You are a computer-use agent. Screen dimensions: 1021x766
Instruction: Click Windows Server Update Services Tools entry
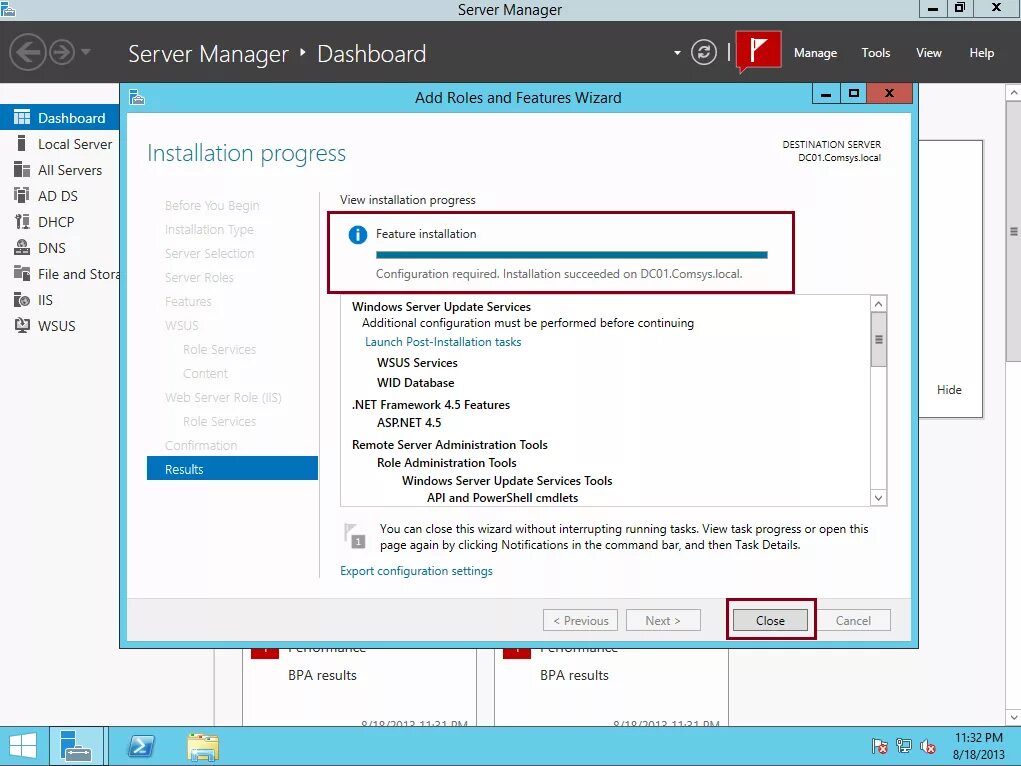point(507,481)
